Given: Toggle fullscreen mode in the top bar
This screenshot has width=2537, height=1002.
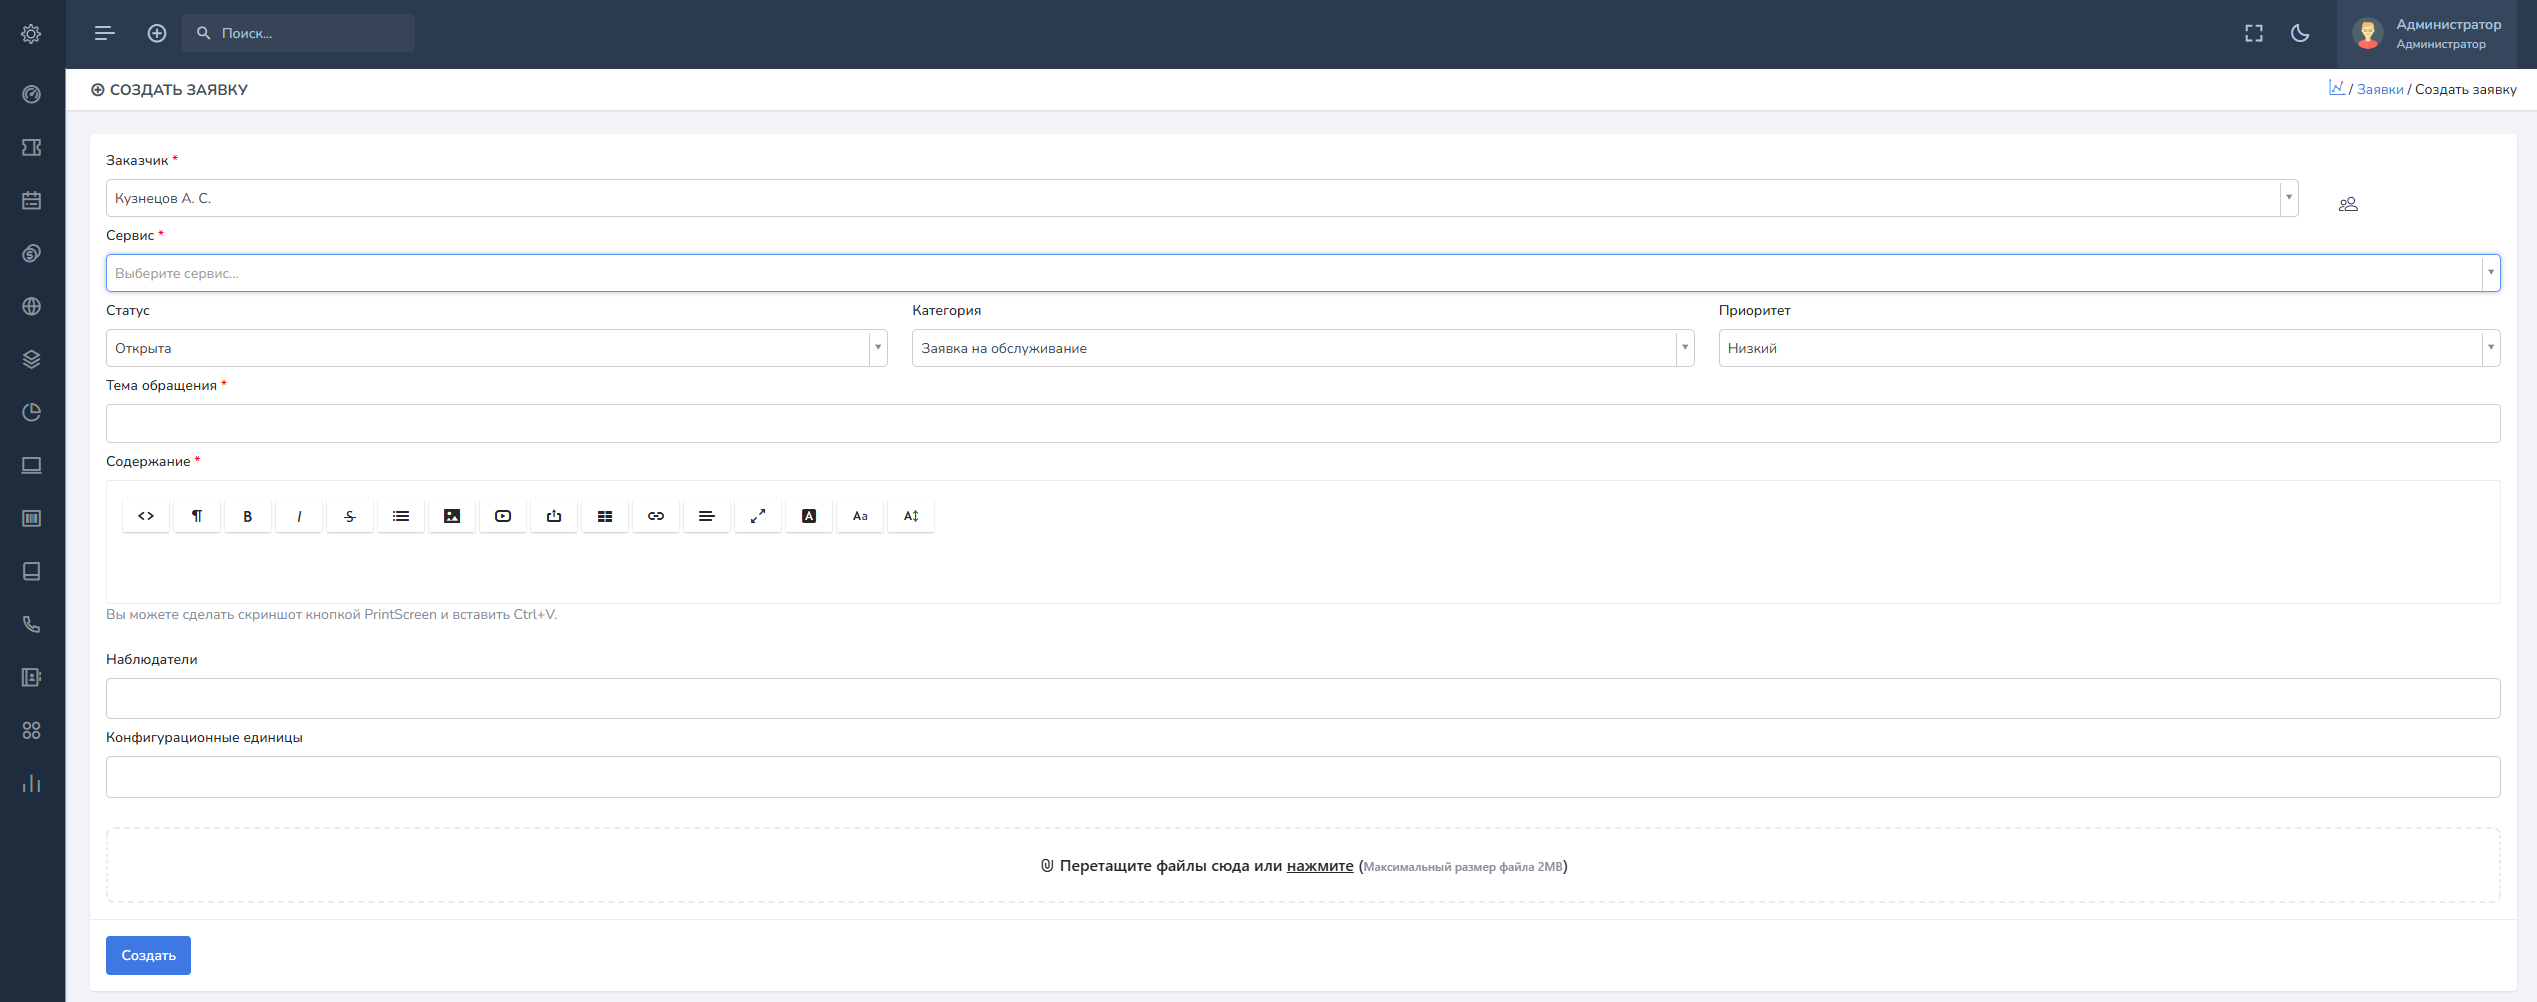Looking at the screenshot, I should (2254, 34).
